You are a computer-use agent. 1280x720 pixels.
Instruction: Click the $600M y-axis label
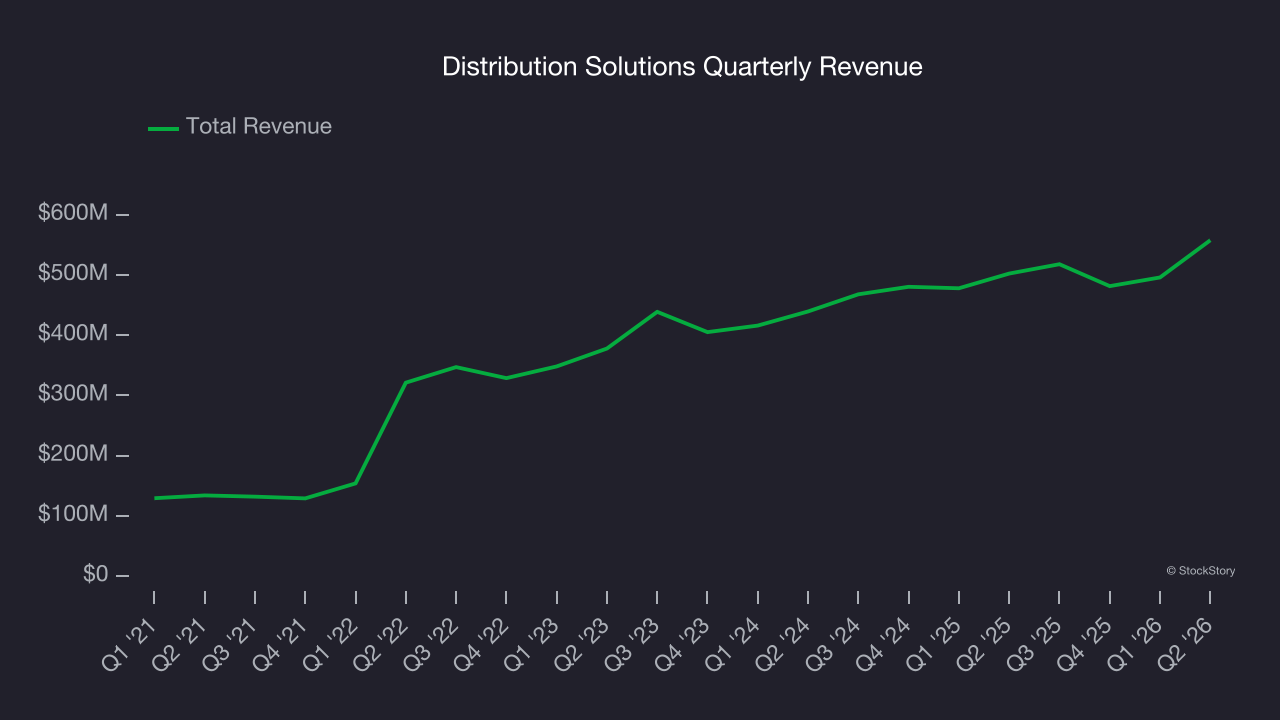73,213
